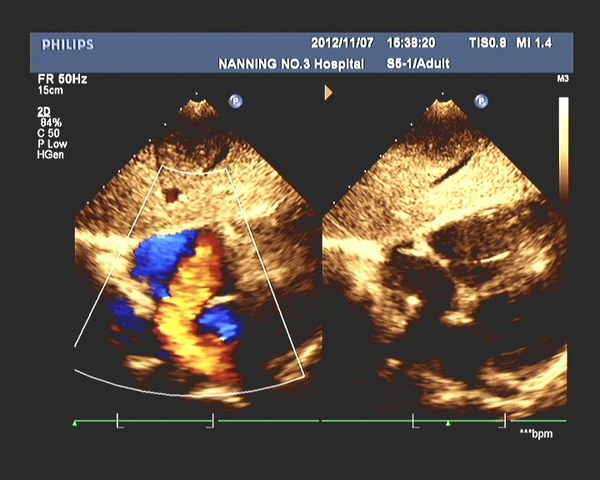Screen dimensions: 600x480
Task: Click the right image P orientation marker
Action: 481,100
